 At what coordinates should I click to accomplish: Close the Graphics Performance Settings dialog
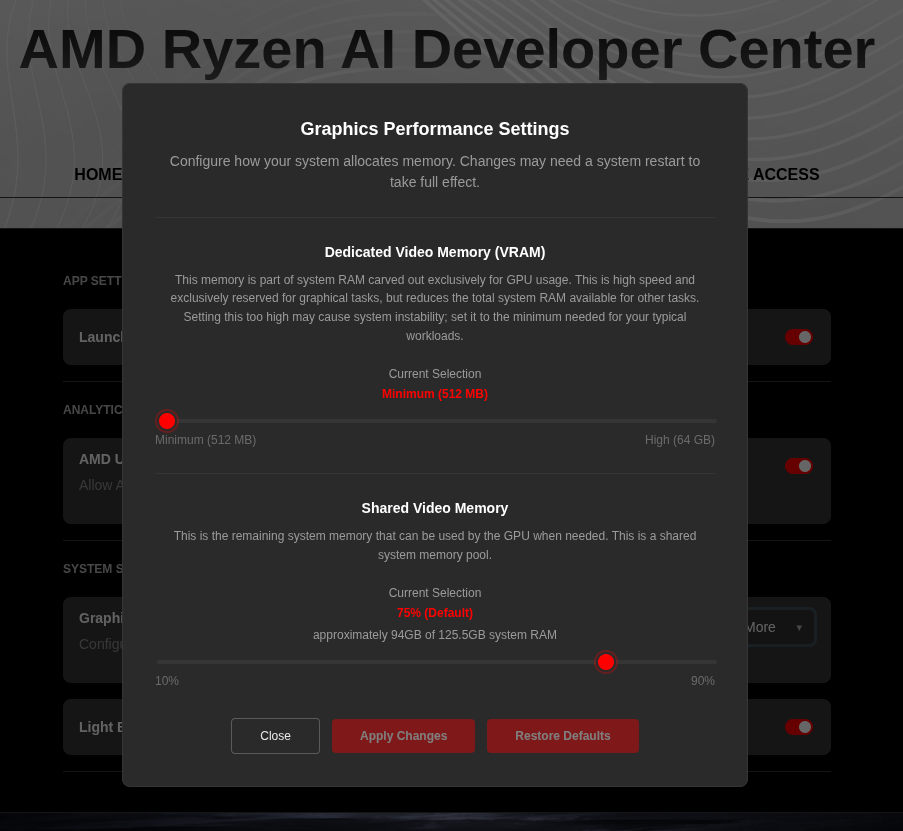point(275,735)
